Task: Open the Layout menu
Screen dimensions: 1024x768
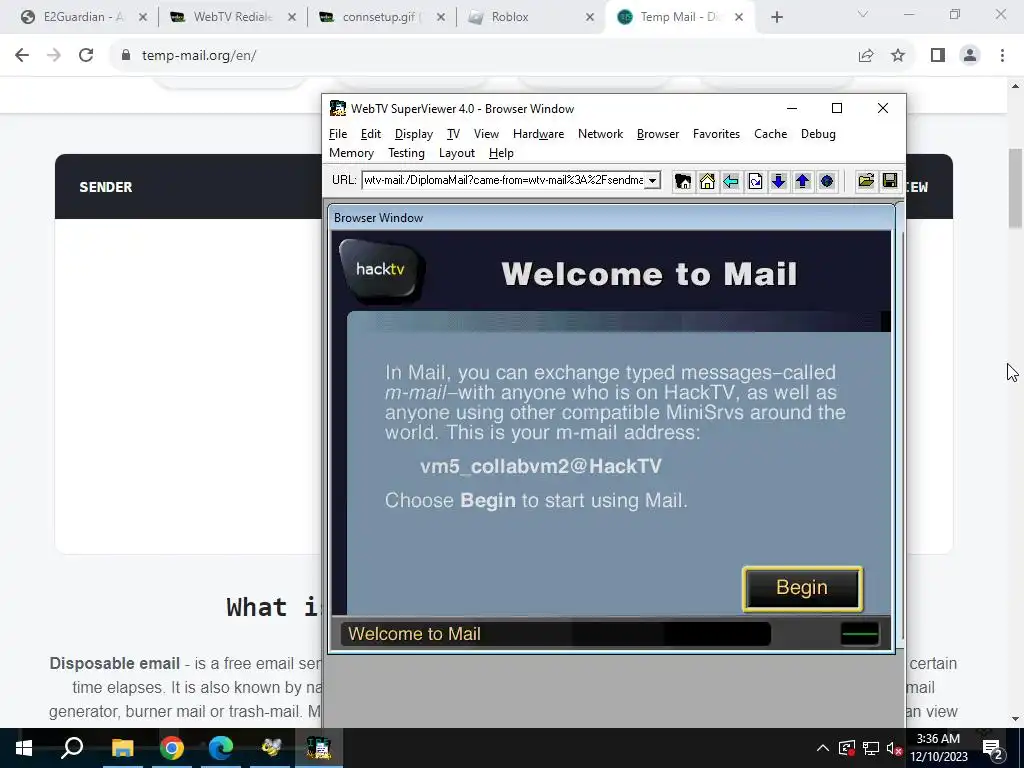Action: [x=456, y=153]
